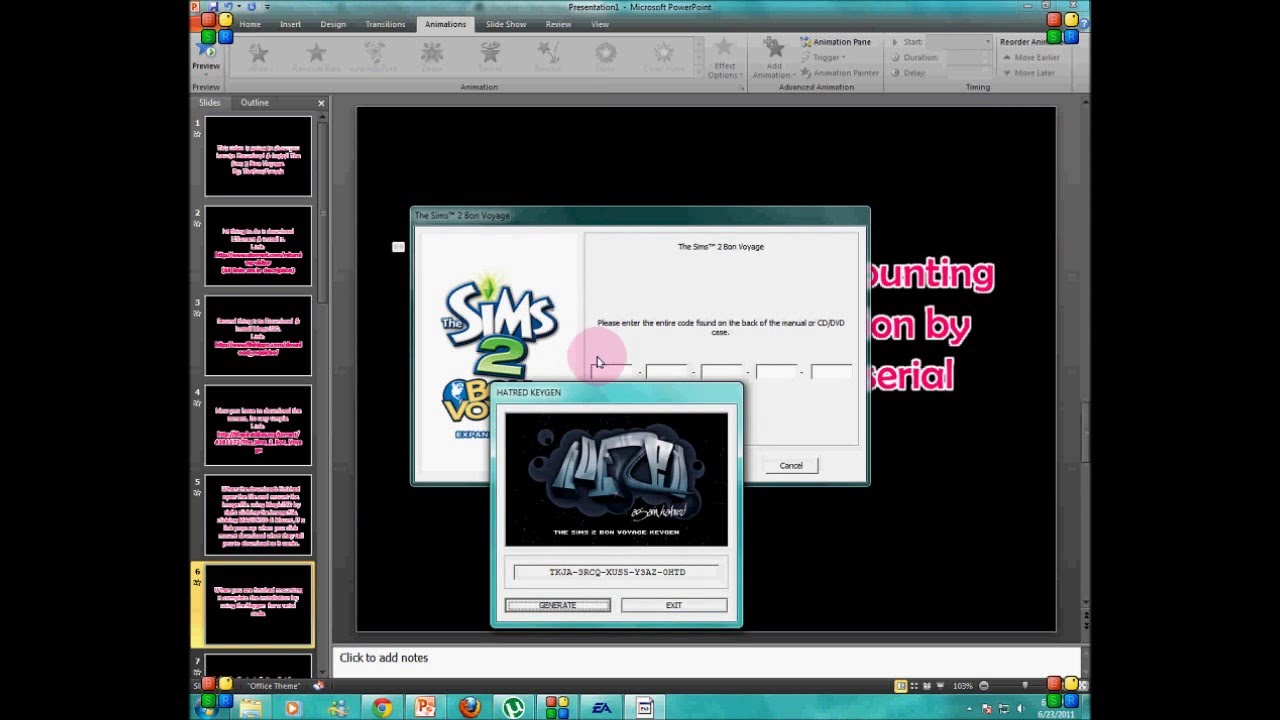
Task: Click the Windows Start button
Action: click(207, 708)
